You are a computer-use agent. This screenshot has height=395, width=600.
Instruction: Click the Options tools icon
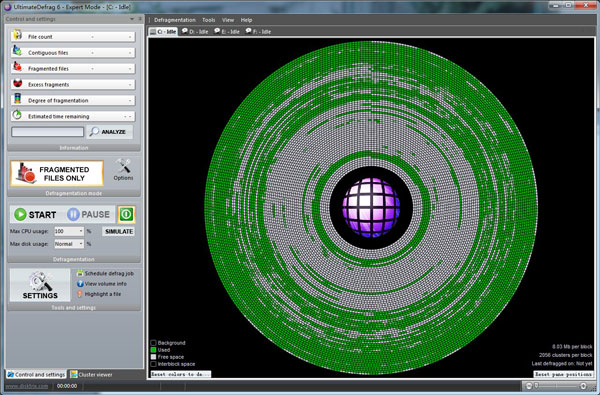(x=123, y=166)
